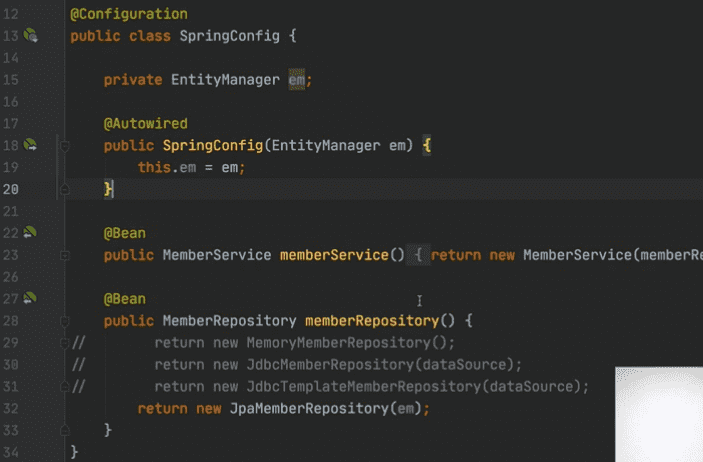
Task: Place caret at closing brace on line 20
Action: 108,189
